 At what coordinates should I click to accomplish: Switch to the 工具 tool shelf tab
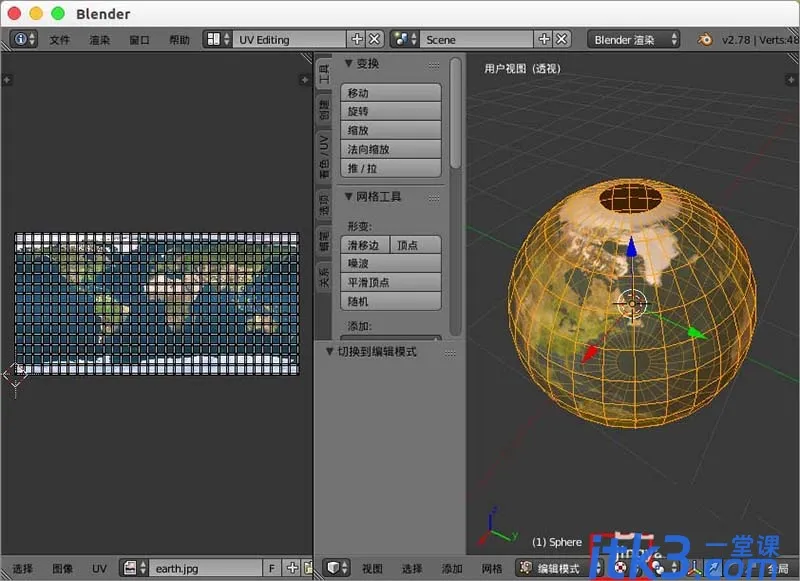(x=324, y=74)
